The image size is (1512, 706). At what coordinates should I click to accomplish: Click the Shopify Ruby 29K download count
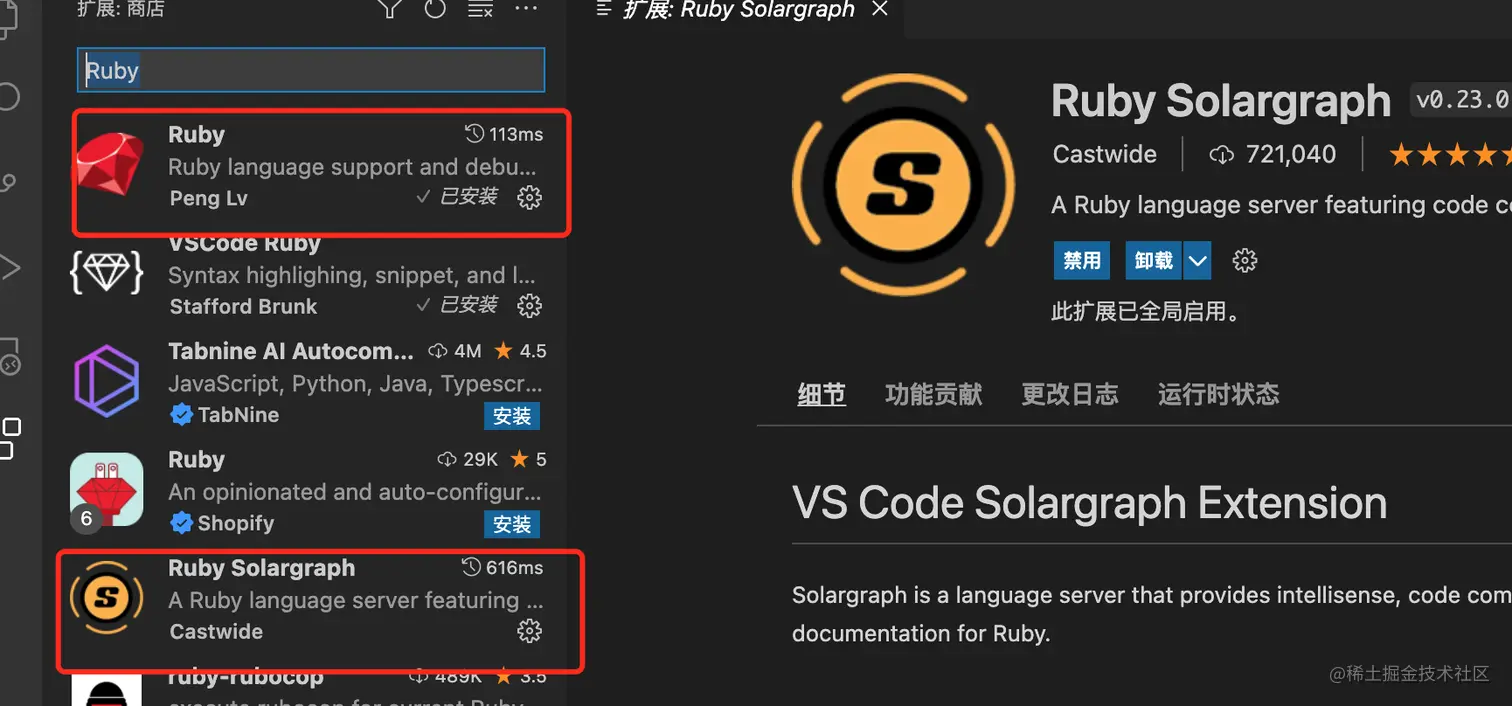(x=468, y=459)
